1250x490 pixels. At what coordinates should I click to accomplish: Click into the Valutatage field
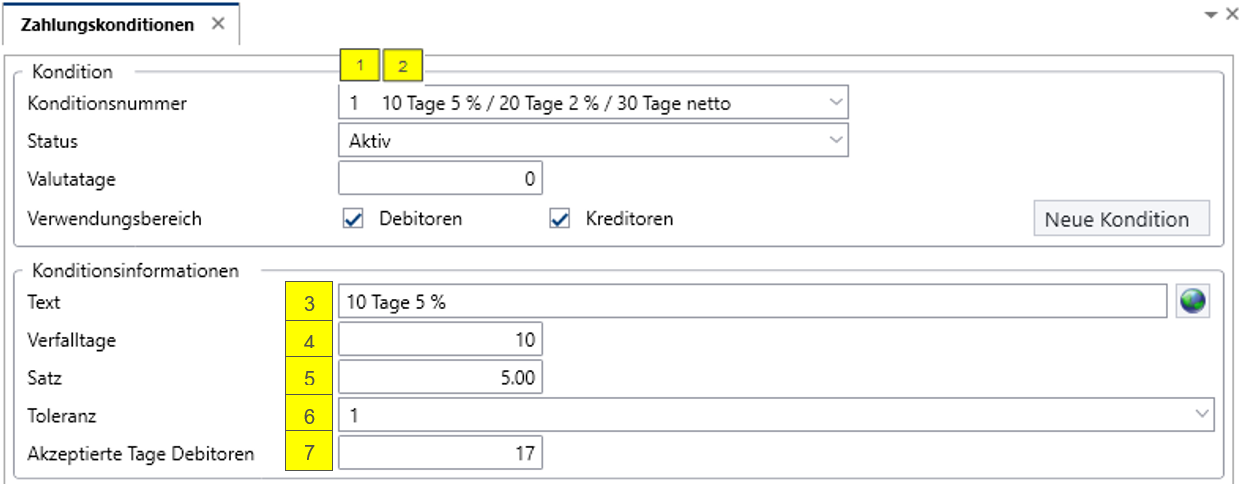(441, 180)
